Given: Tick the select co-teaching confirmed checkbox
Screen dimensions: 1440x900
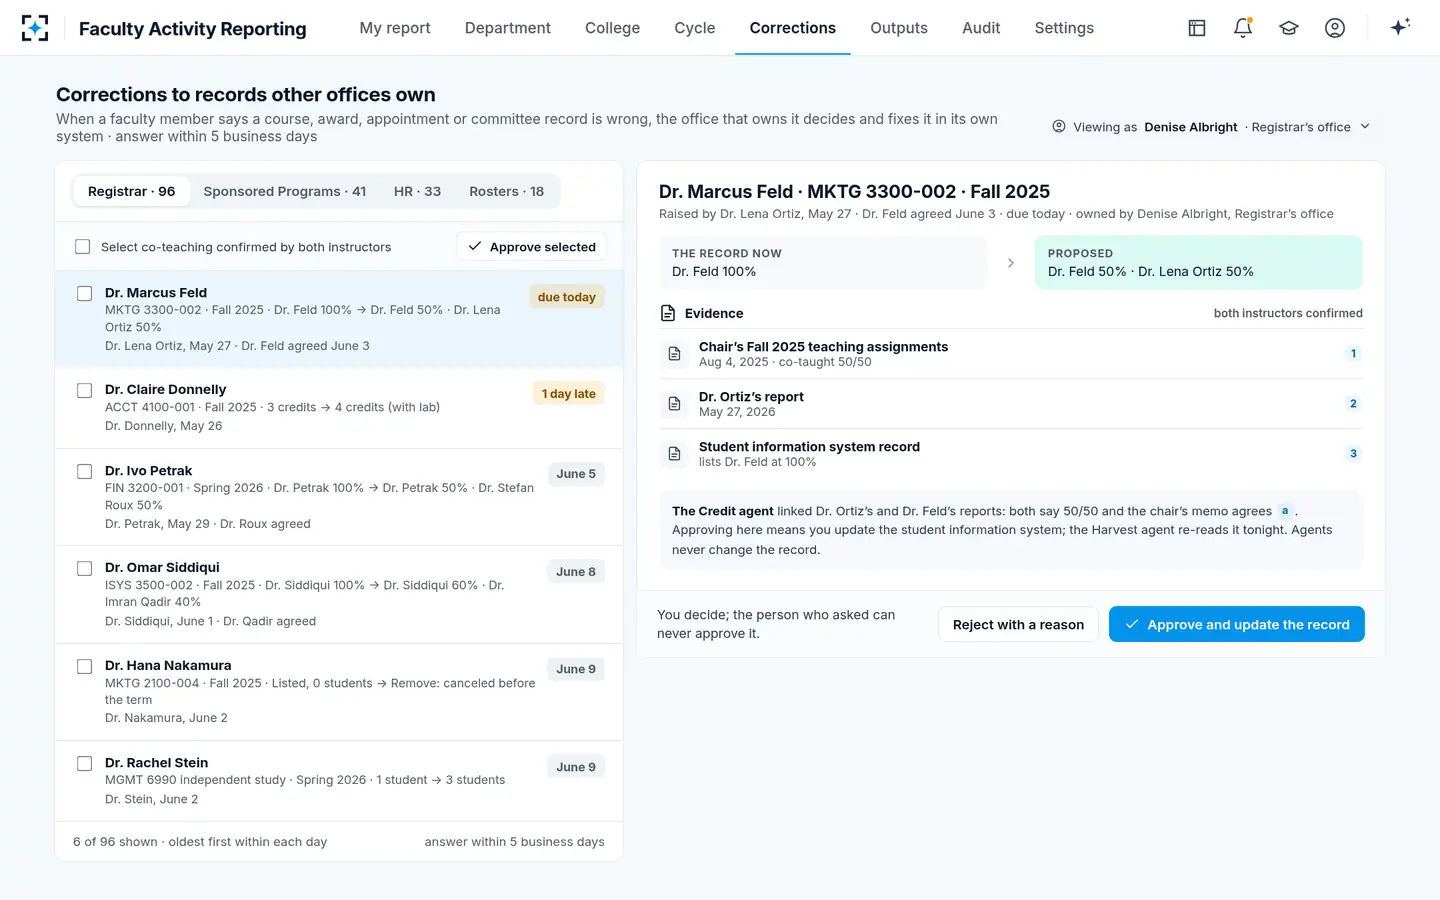Looking at the screenshot, I should (83, 247).
